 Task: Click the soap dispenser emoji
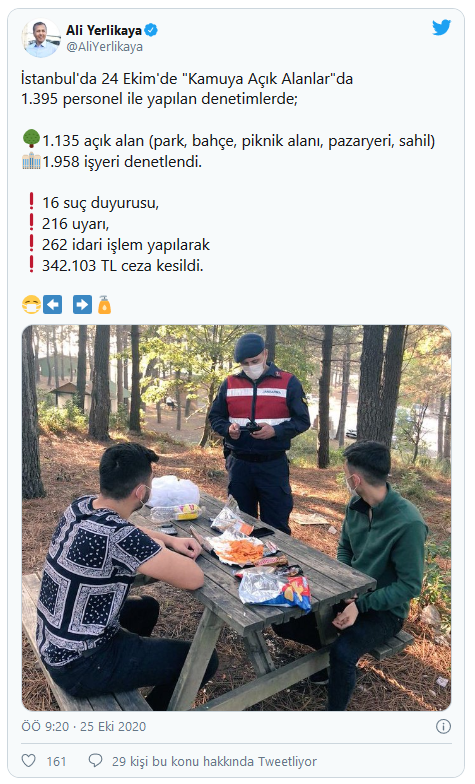[x=104, y=304]
